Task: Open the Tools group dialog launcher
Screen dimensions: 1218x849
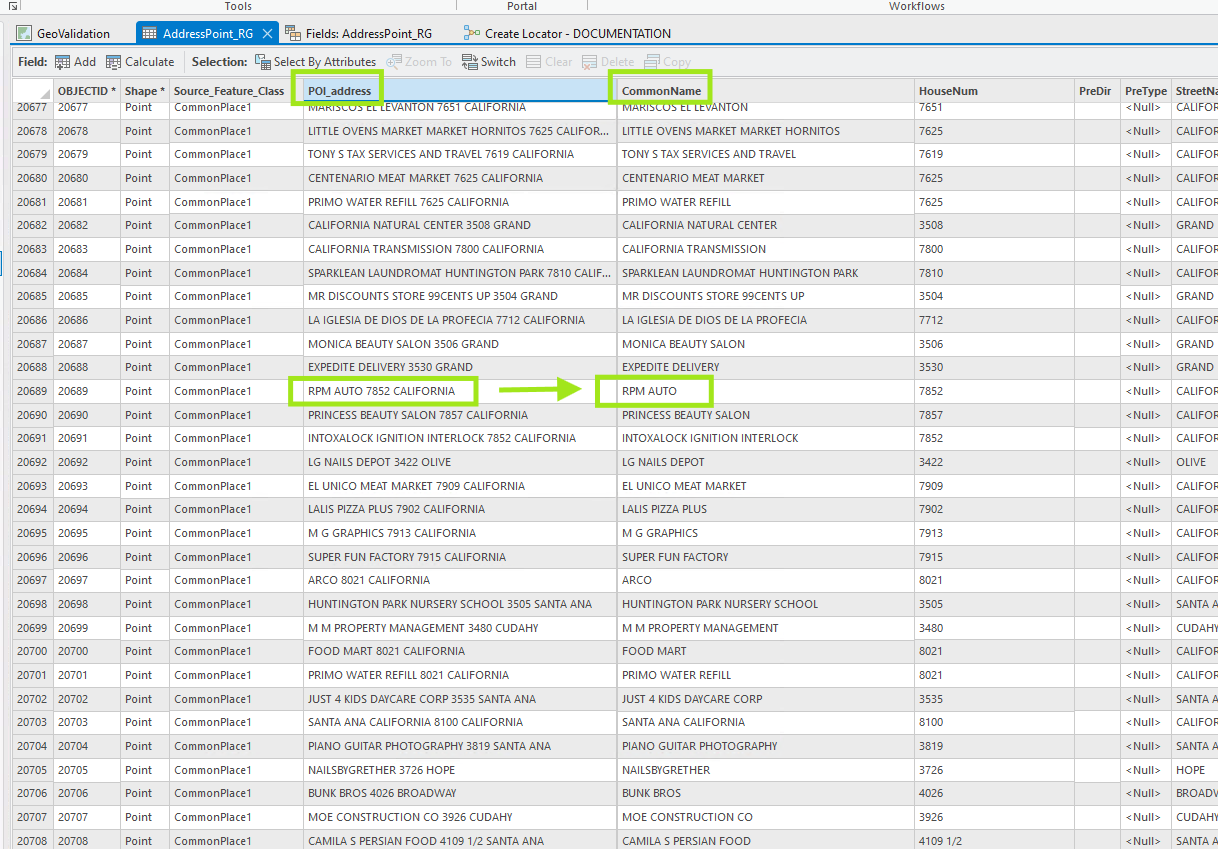Action: [12, 6]
